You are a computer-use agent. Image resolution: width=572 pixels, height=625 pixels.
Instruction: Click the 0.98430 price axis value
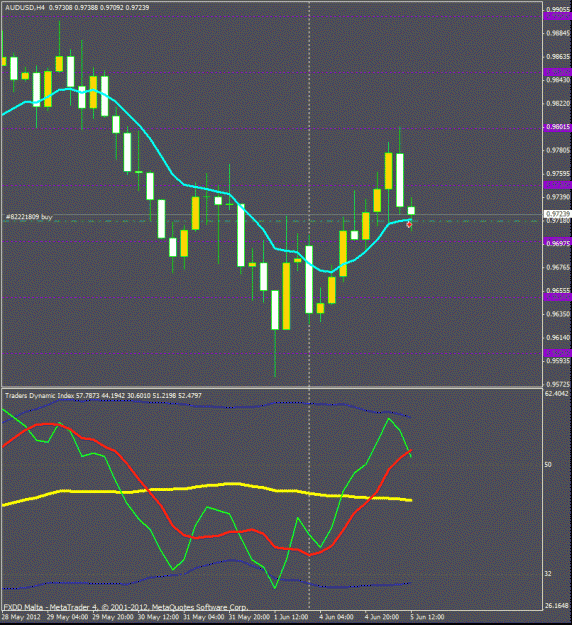(558, 80)
